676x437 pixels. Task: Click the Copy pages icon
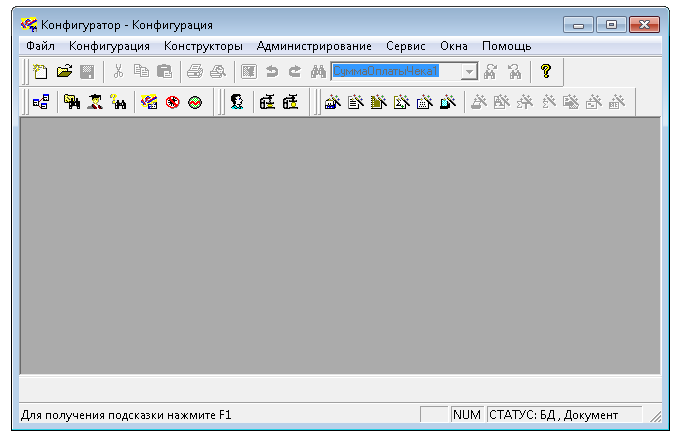tap(141, 72)
